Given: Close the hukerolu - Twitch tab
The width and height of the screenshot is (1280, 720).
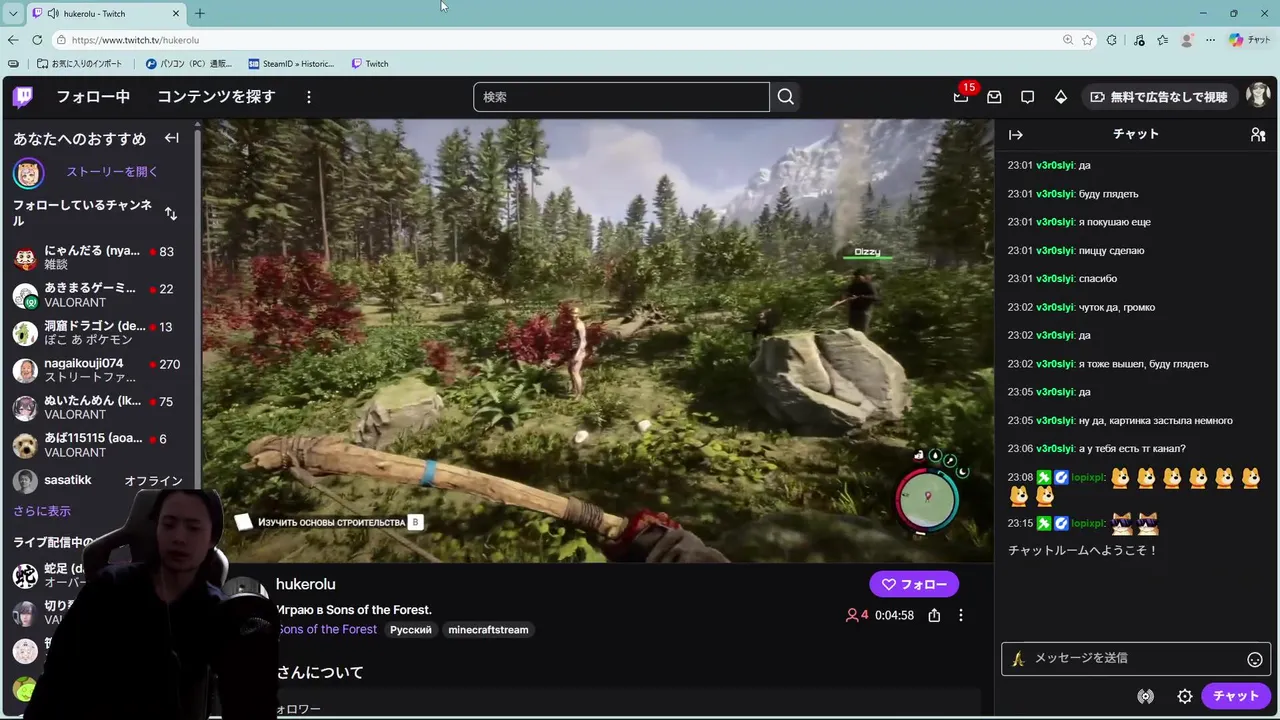Looking at the screenshot, I should [176, 13].
